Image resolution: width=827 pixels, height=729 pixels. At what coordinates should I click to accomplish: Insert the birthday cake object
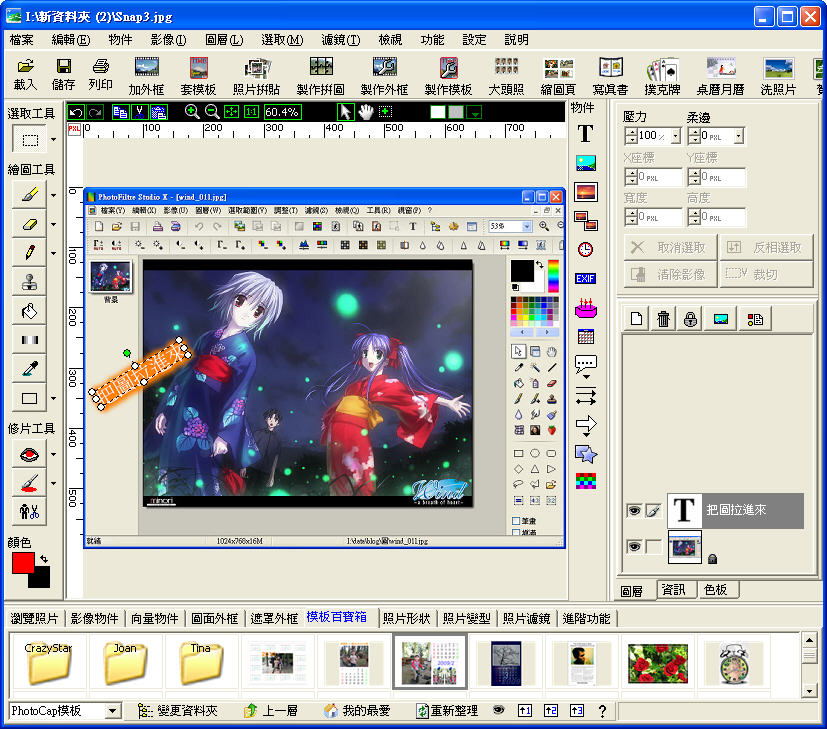(585, 308)
